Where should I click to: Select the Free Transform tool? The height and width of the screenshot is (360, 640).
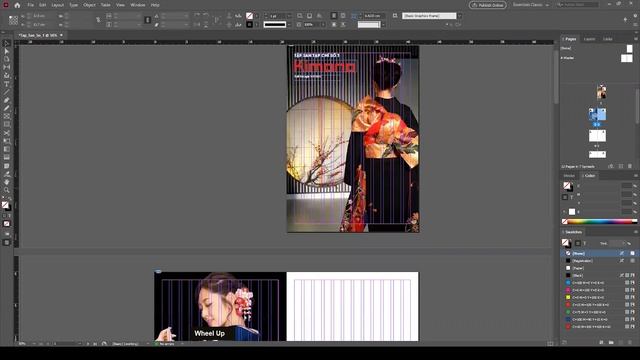pyautogui.click(x=7, y=141)
